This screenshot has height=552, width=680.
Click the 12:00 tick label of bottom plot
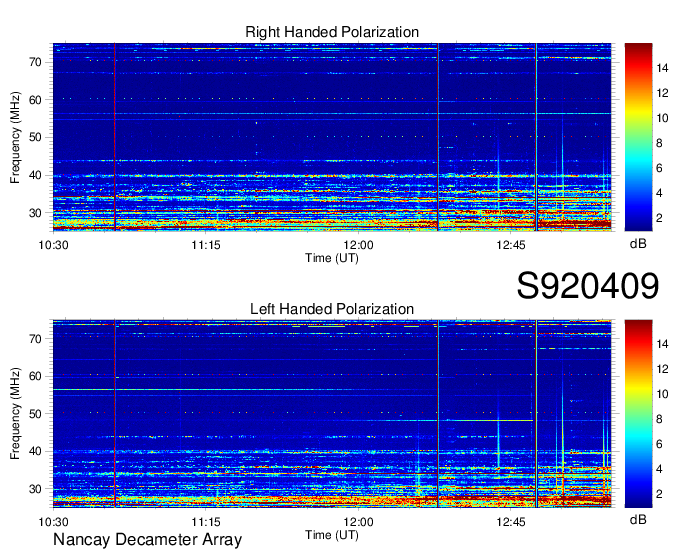pyautogui.click(x=359, y=522)
